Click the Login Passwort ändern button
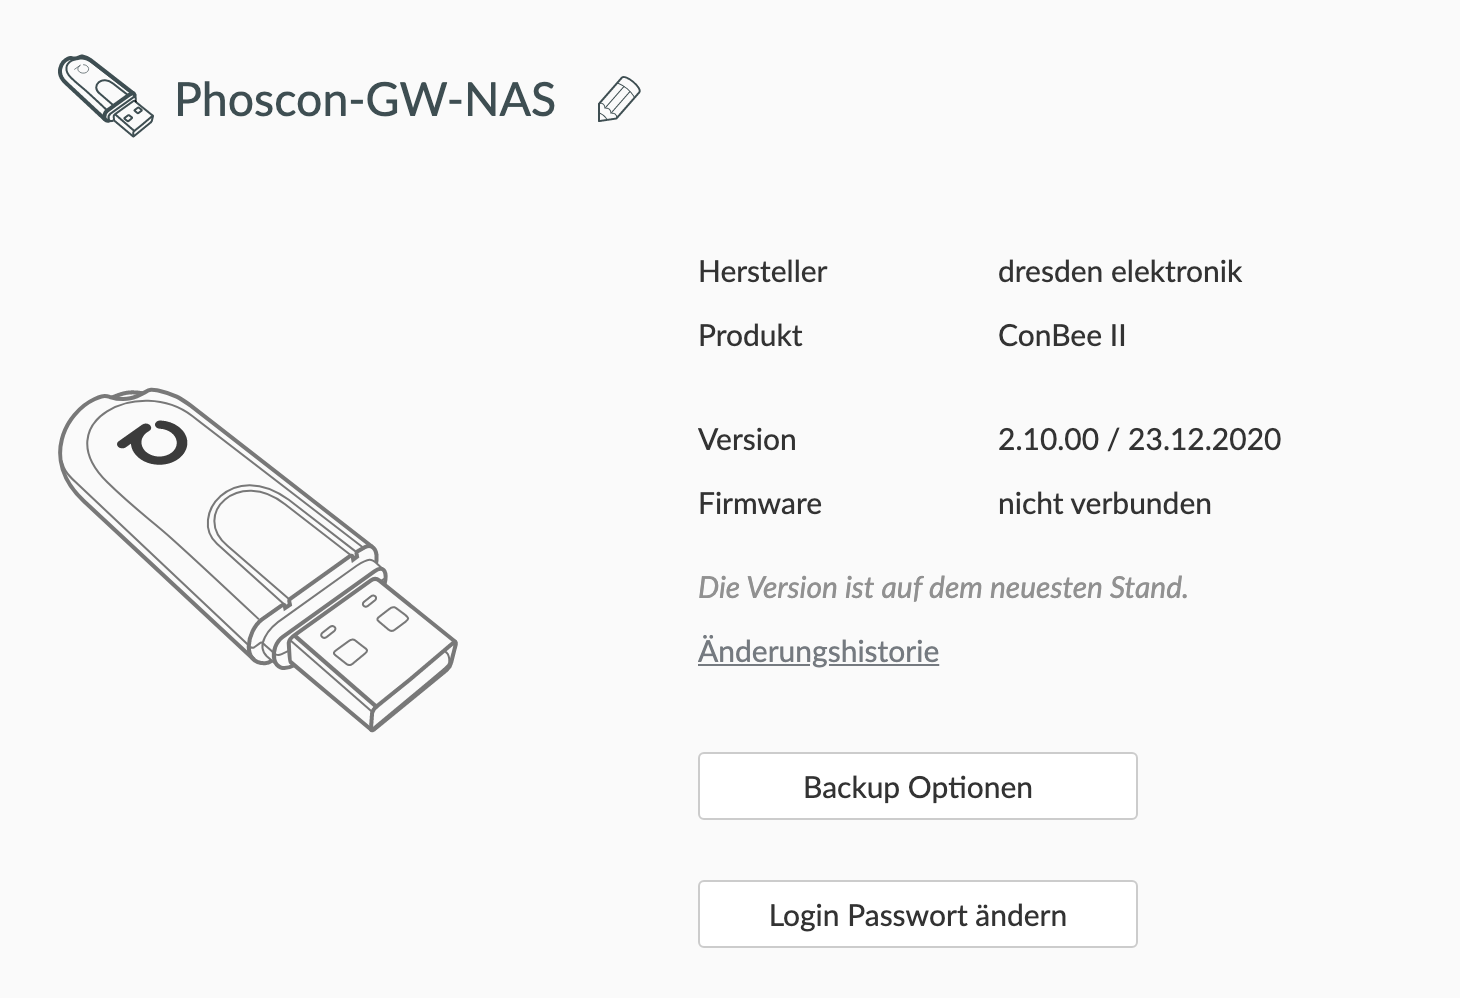The height and width of the screenshot is (998, 1460). pos(917,914)
